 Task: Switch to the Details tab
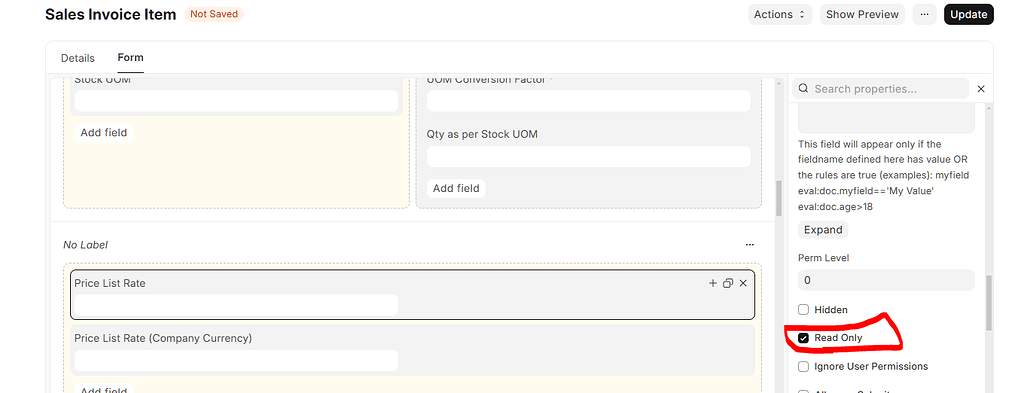point(78,58)
